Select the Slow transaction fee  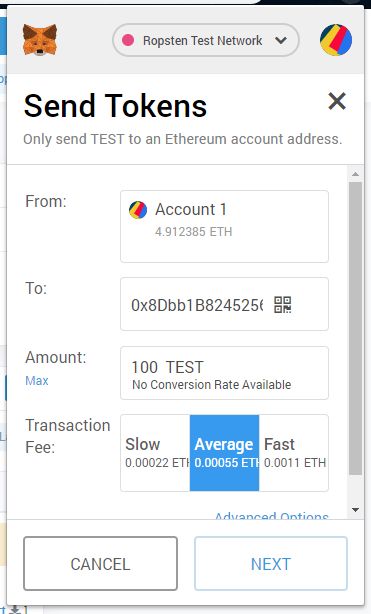pyautogui.click(x=155, y=453)
